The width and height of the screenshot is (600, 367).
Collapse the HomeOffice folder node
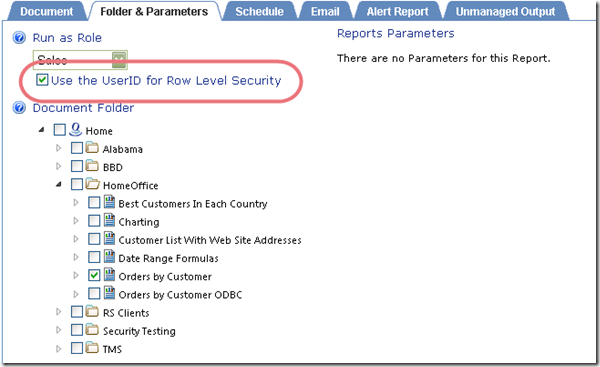click(59, 184)
